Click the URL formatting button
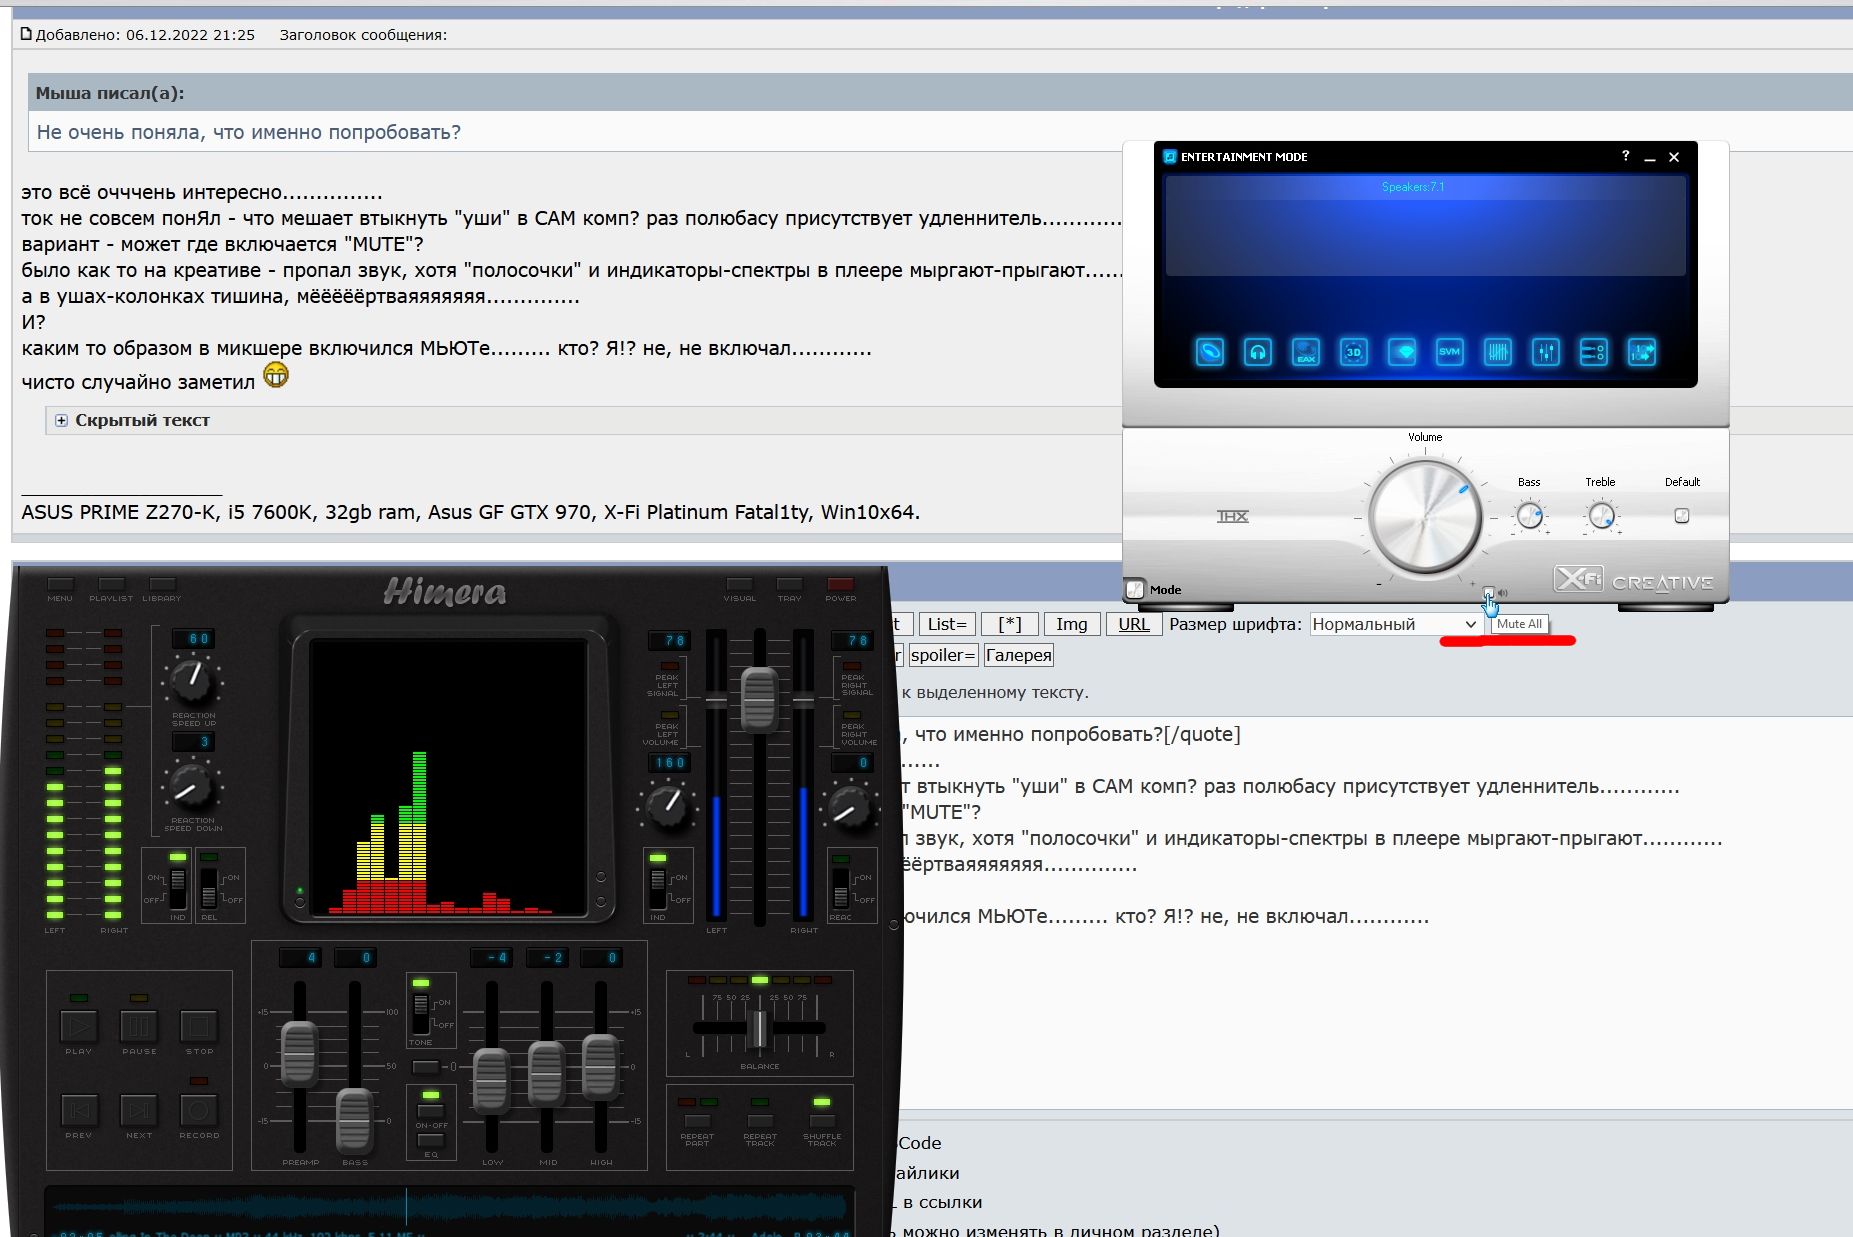Screen dimensions: 1853x1237 point(1134,624)
